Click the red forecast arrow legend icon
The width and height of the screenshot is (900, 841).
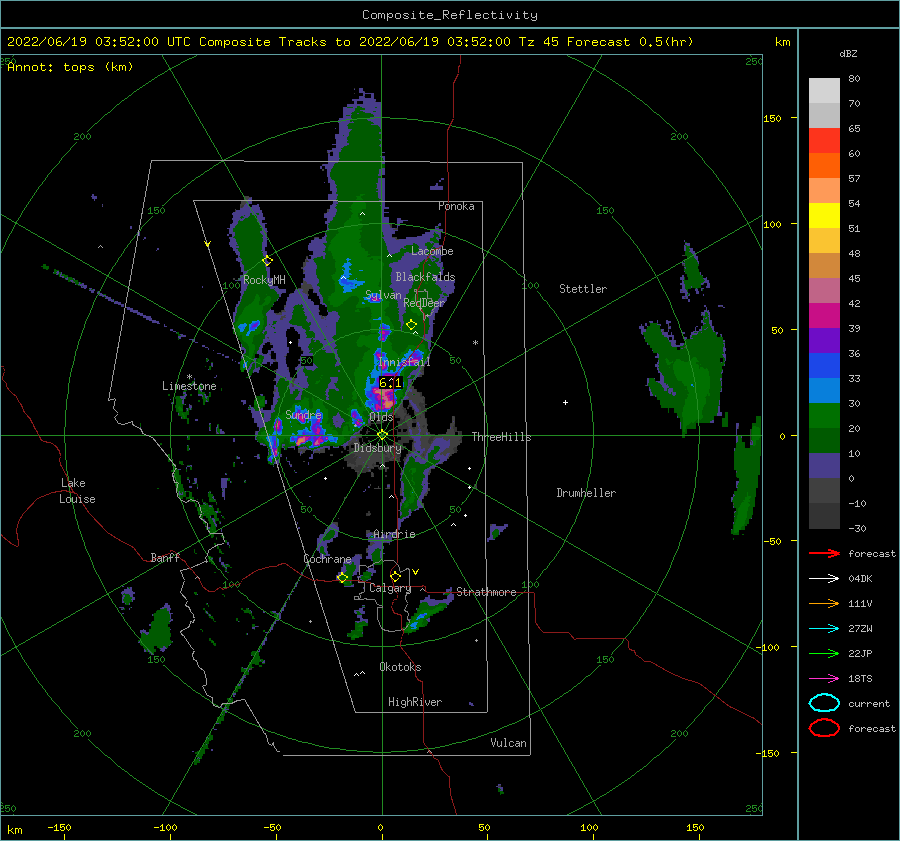click(x=824, y=553)
